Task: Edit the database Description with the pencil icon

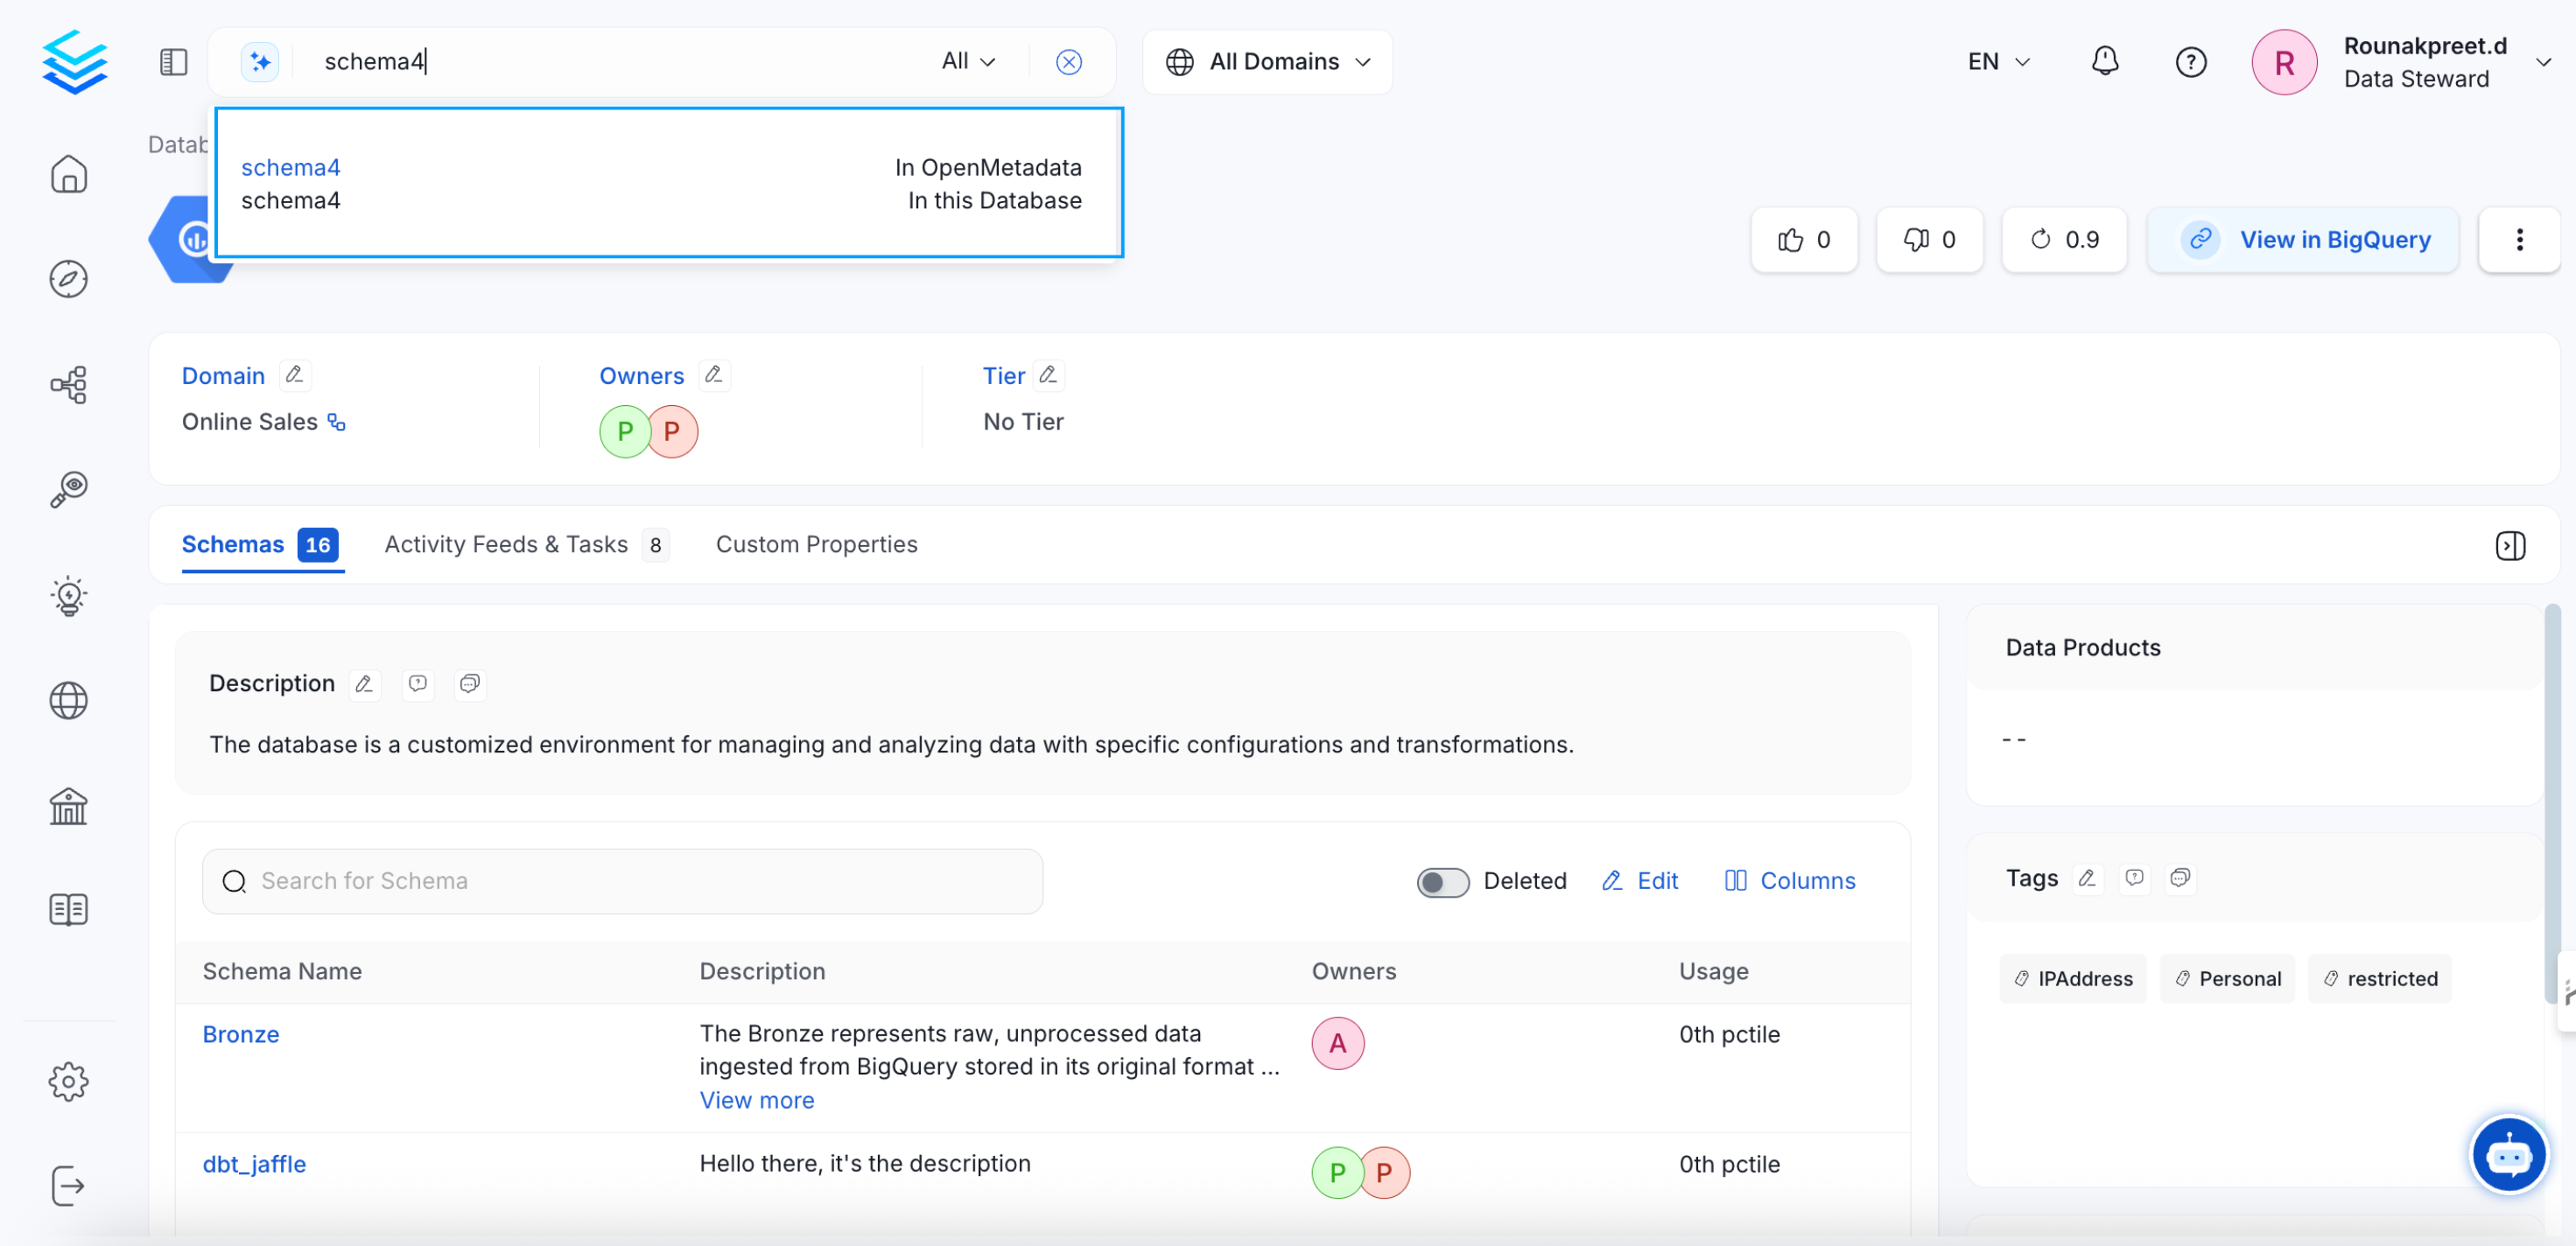Action: coord(363,684)
